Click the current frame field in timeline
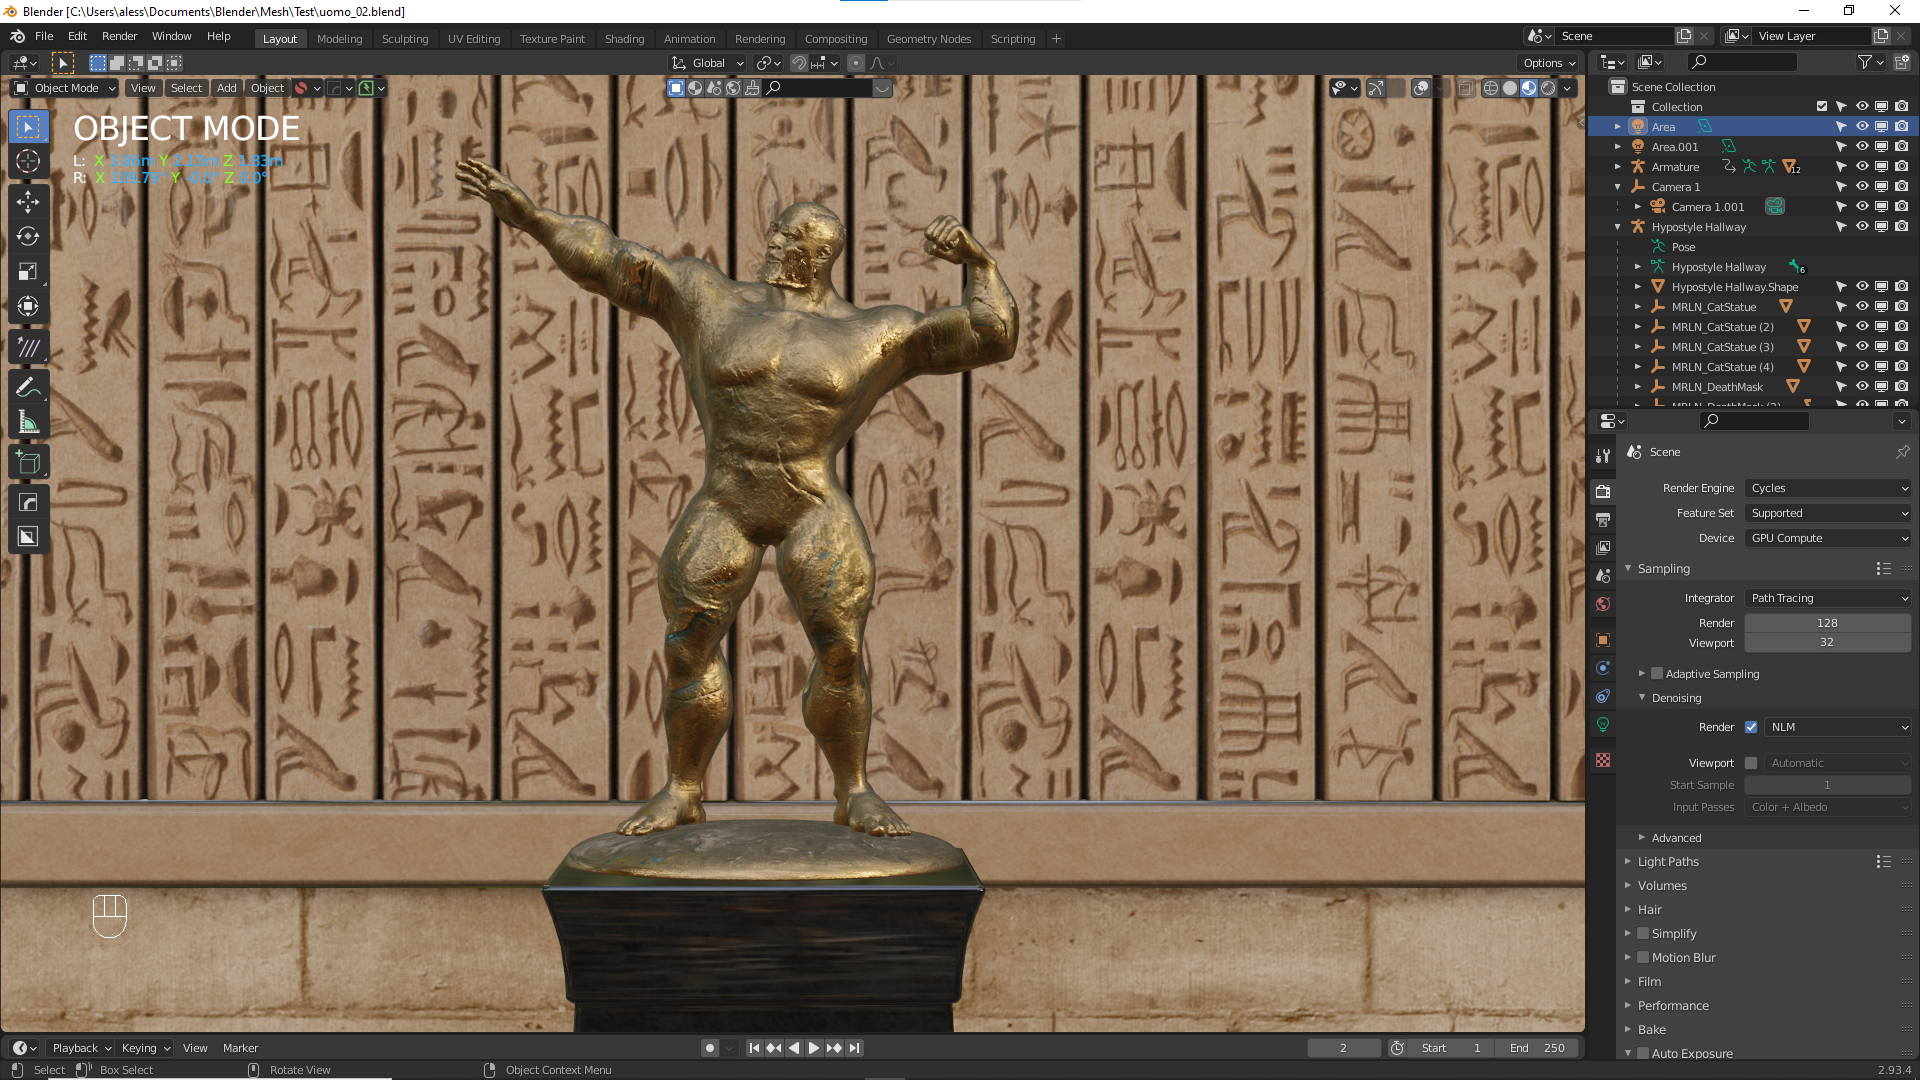Screen dimensions: 1920x1080 [x=1343, y=1048]
